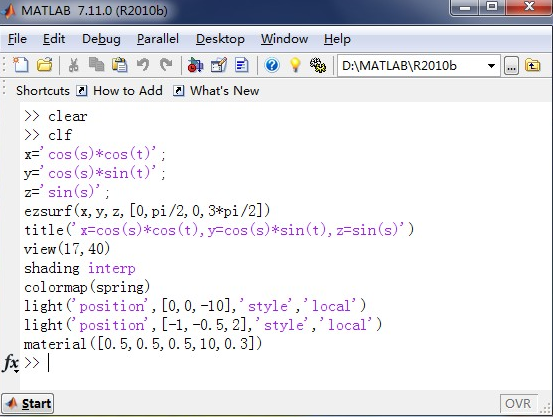Screen dimensions: 553x417
Task: Launch Simulink from the toolbar icon
Action: tap(195, 65)
